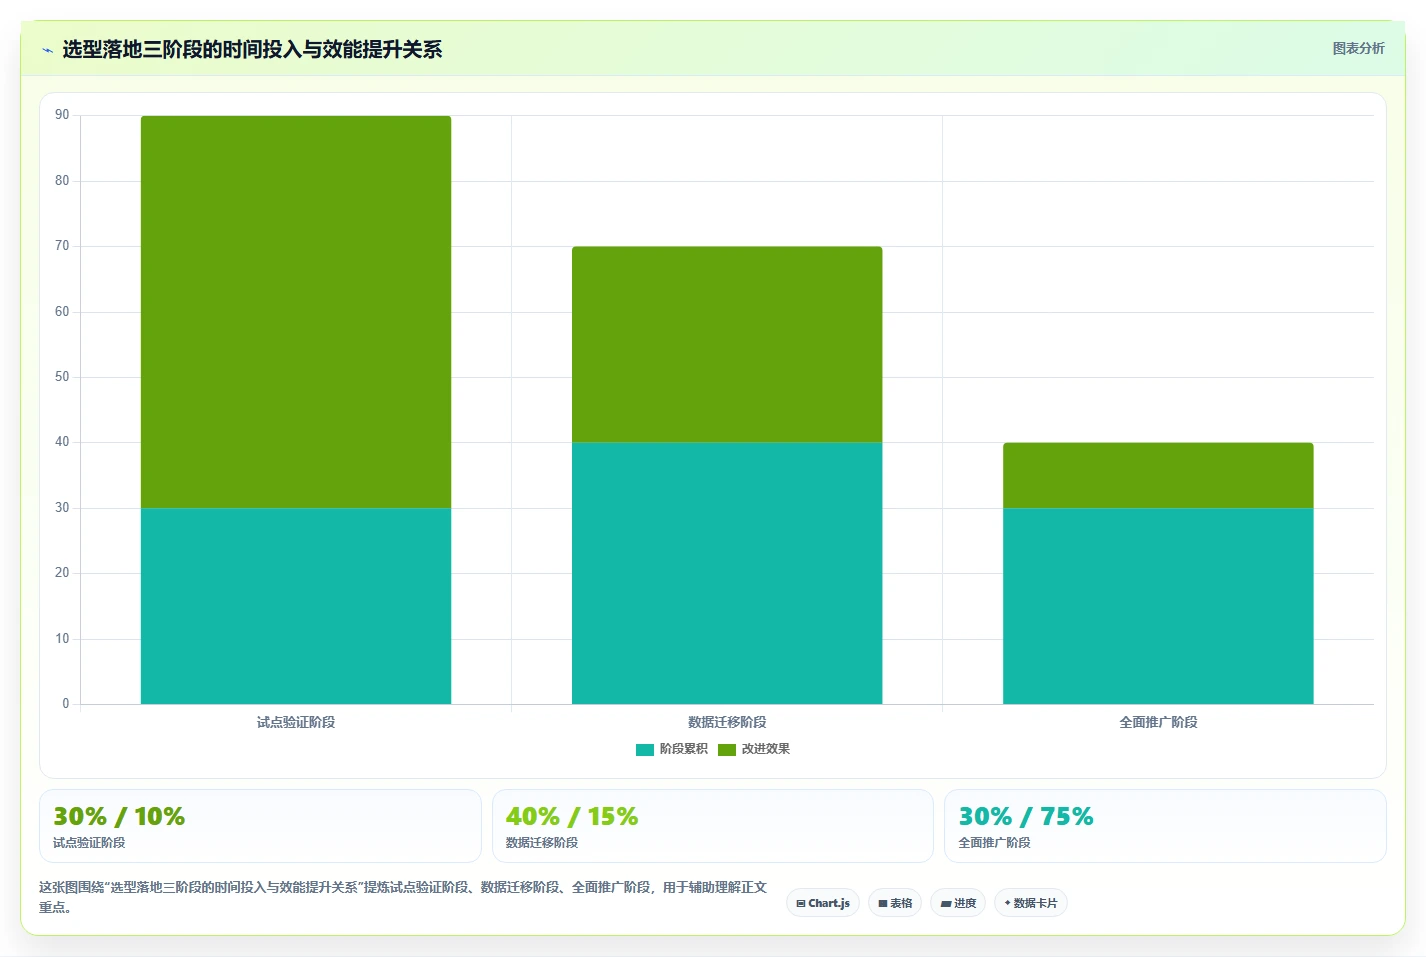Toggle the 改进效果 legend series

coord(754,749)
